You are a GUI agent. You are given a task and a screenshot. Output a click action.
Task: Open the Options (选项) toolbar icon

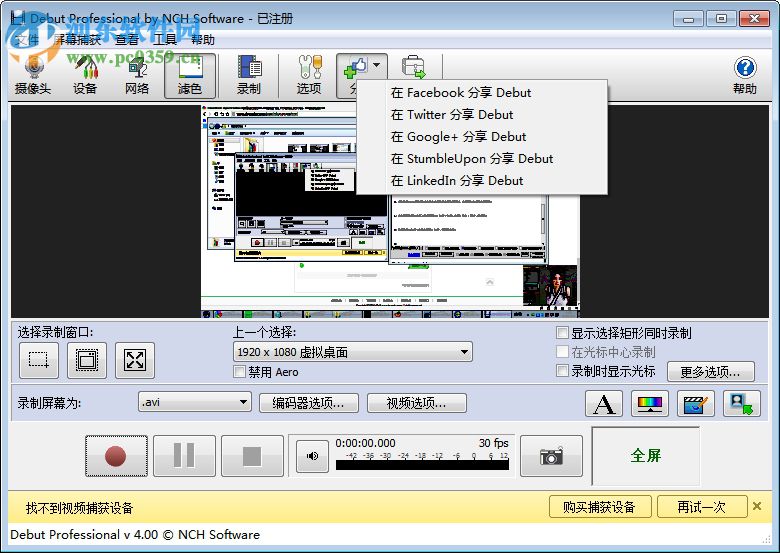click(x=309, y=76)
